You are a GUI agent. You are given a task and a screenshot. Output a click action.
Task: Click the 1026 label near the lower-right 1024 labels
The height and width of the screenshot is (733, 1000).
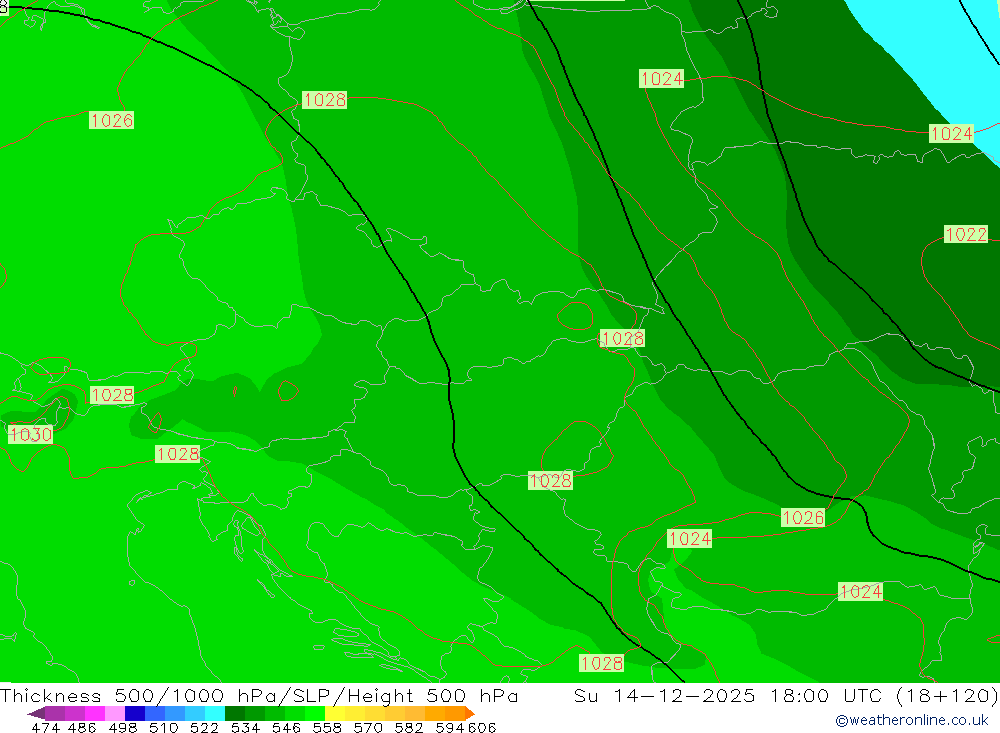click(803, 517)
